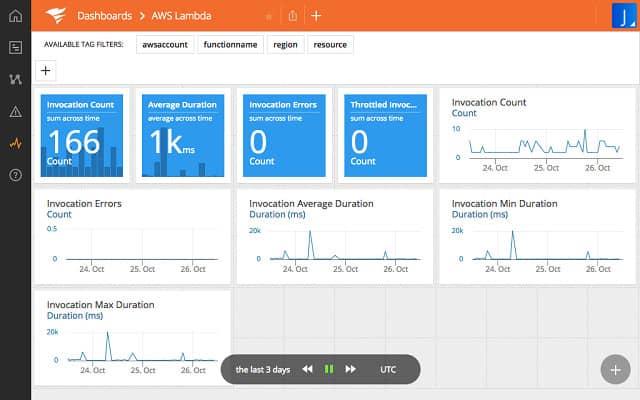Click the Invocation Errors chart title

(x=84, y=204)
